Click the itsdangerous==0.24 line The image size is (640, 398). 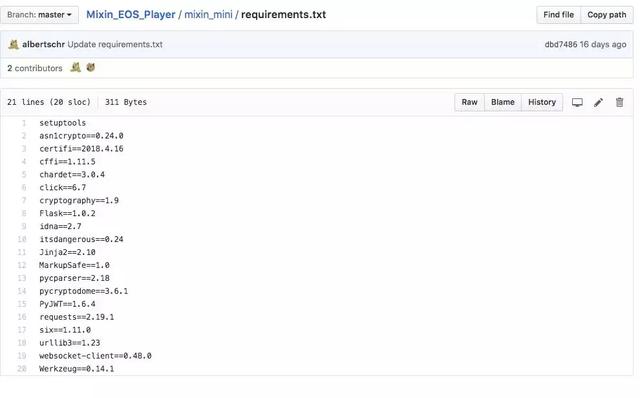81,239
